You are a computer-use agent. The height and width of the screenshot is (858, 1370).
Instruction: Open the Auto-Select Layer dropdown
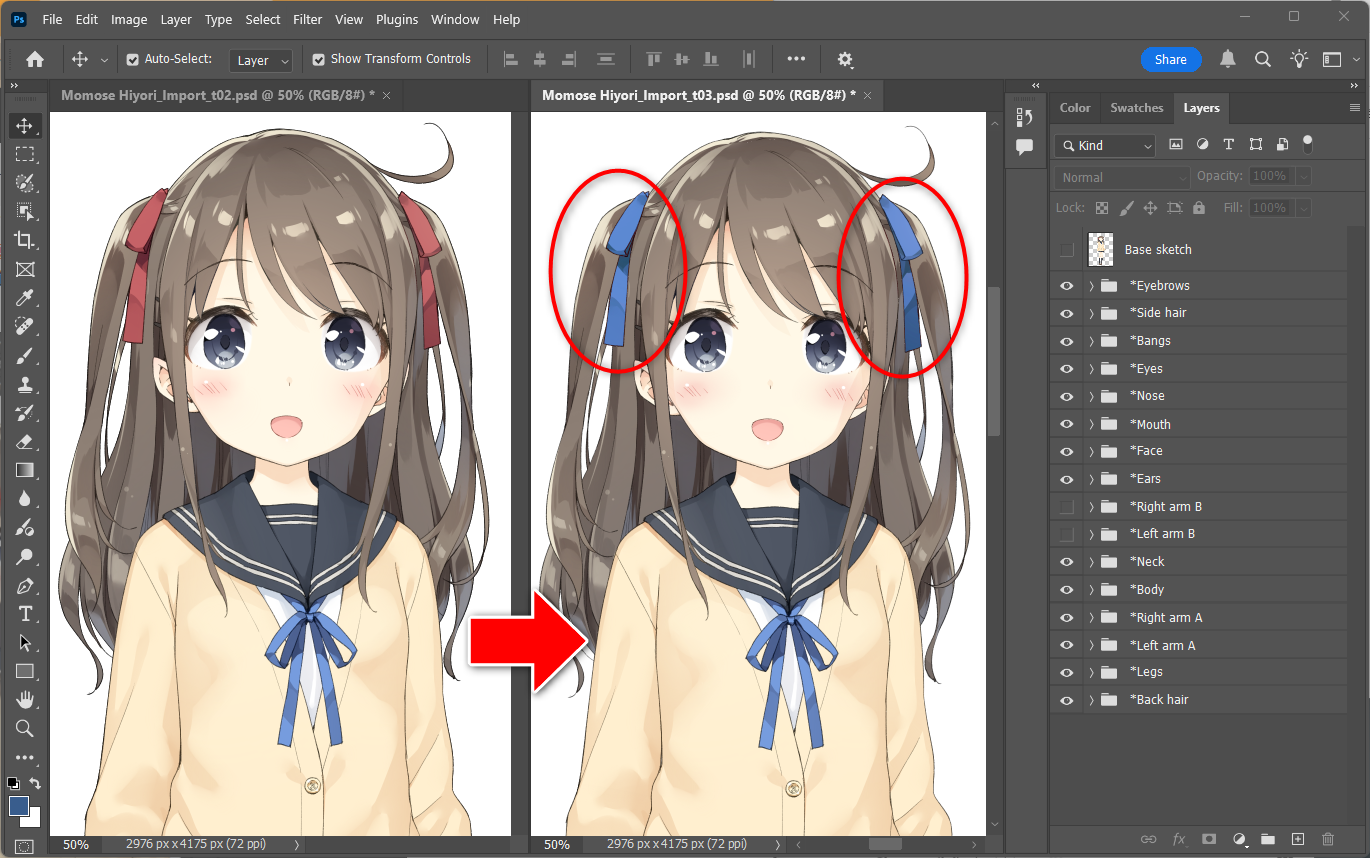[261, 61]
